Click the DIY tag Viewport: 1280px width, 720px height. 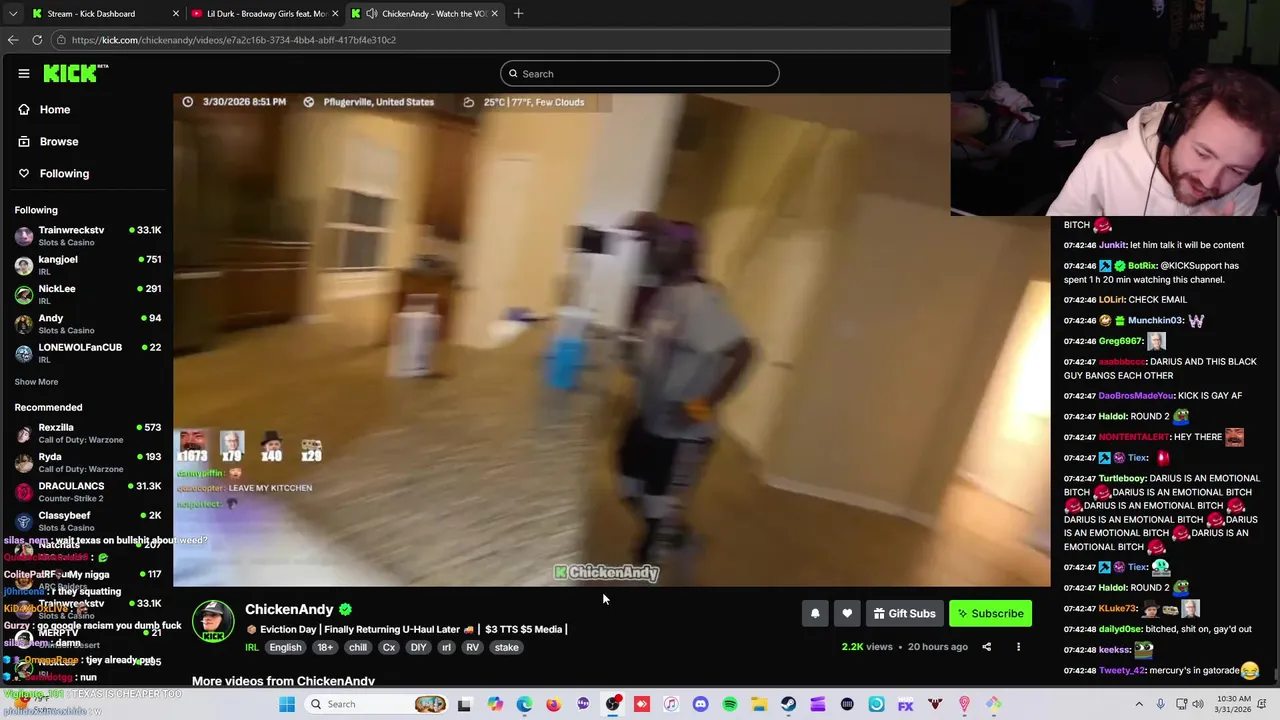[x=418, y=647]
